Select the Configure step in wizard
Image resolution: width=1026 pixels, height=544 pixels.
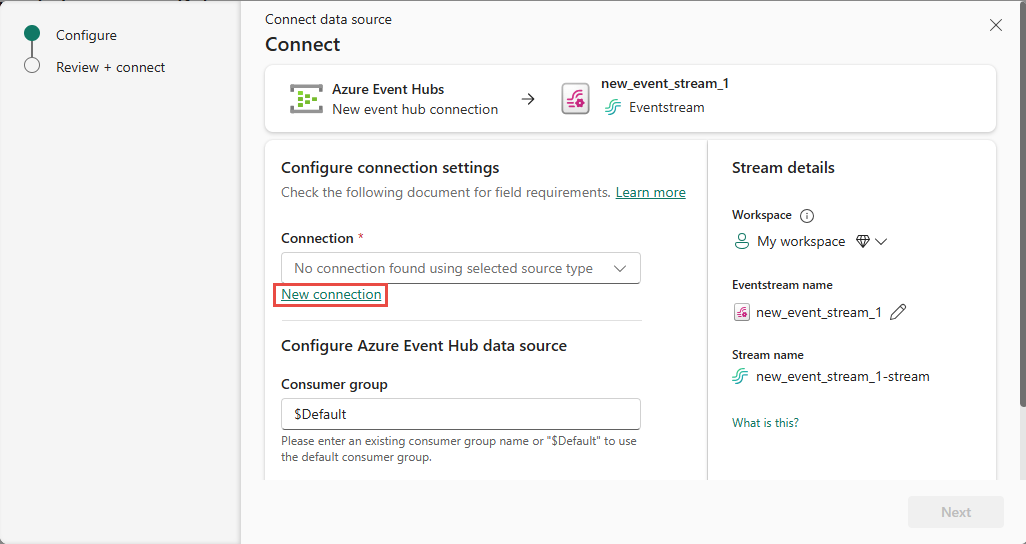click(x=86, y=35)
